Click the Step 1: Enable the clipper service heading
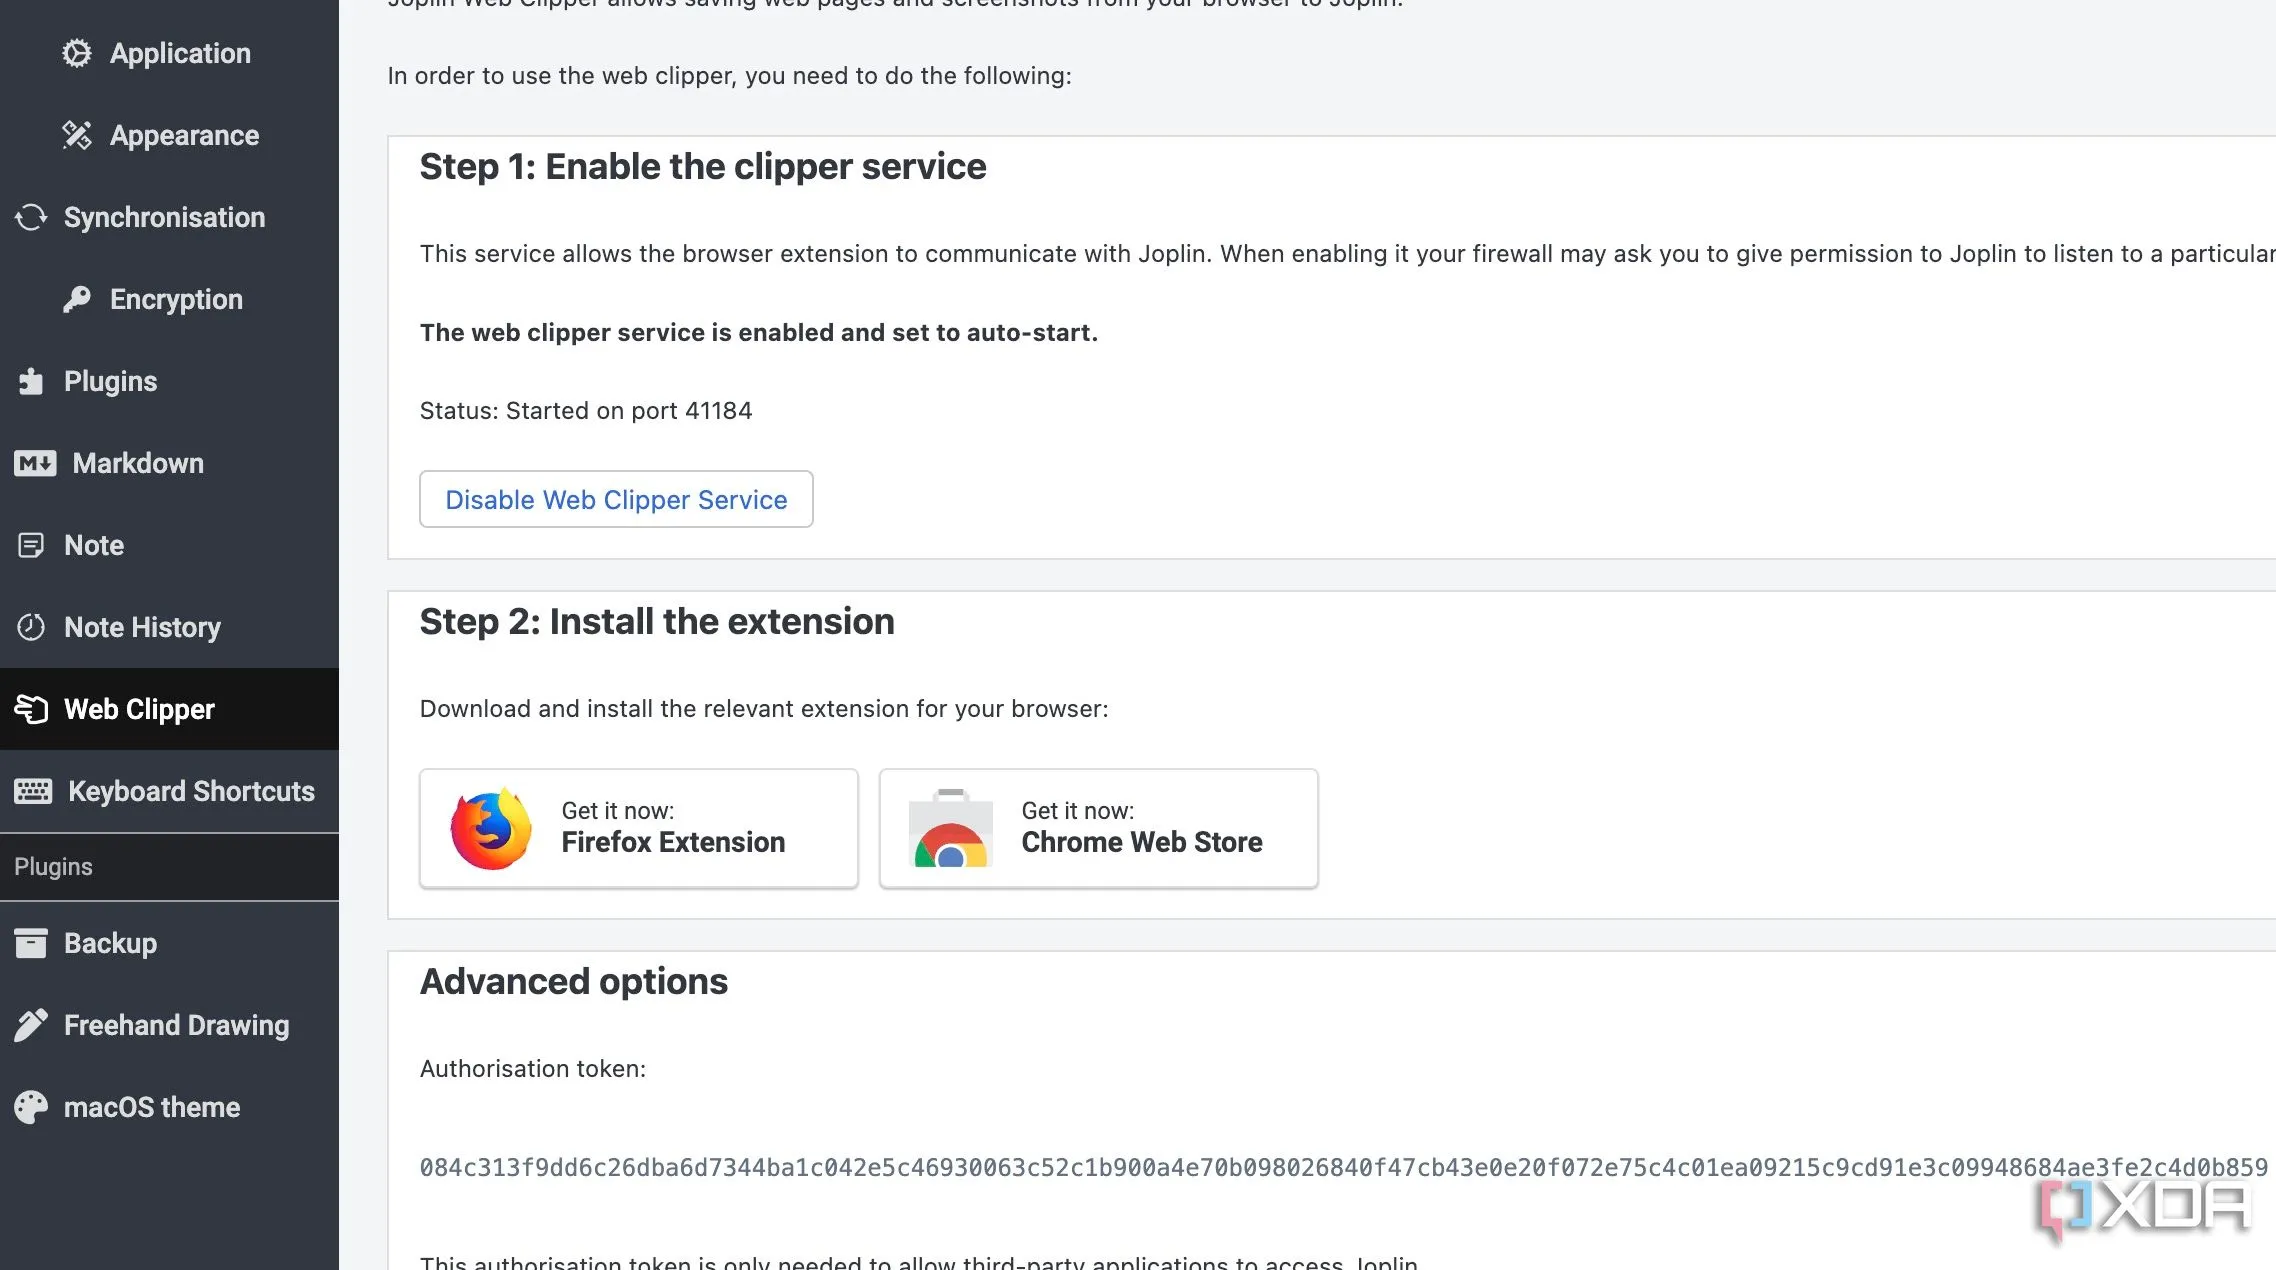Screen dimensions: 2276x1270 [703, 166]
